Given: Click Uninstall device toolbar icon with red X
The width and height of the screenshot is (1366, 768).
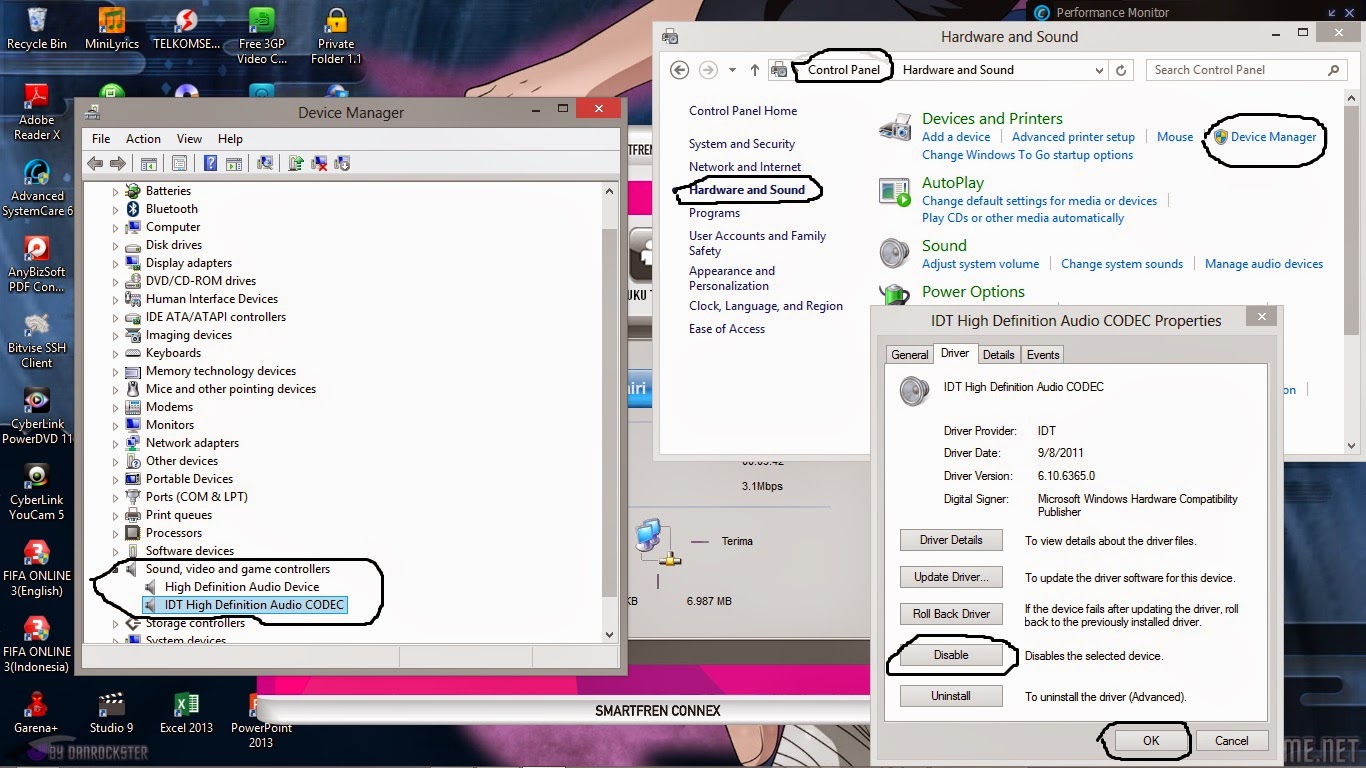Looking at the screenshot, I should (319, 163).
